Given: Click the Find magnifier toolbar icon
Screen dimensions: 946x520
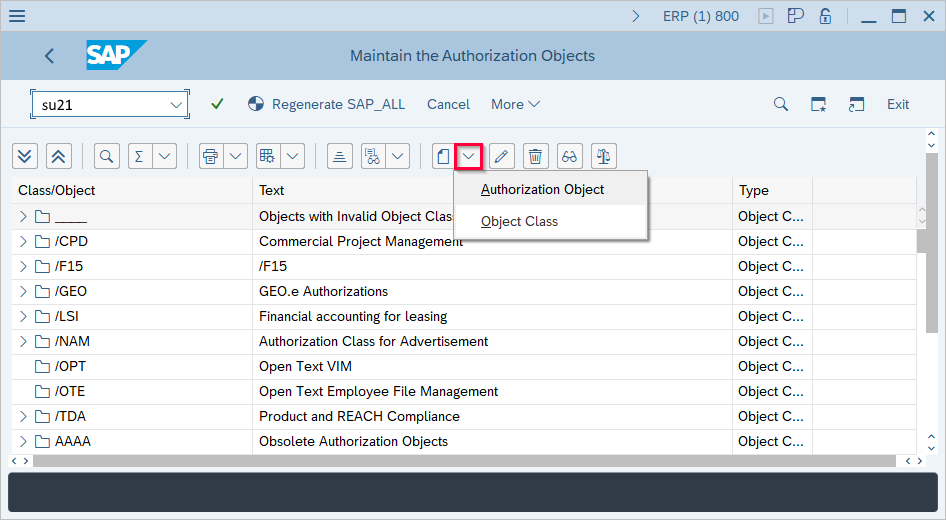Looking at the screenshot, I should pos(106,156).
